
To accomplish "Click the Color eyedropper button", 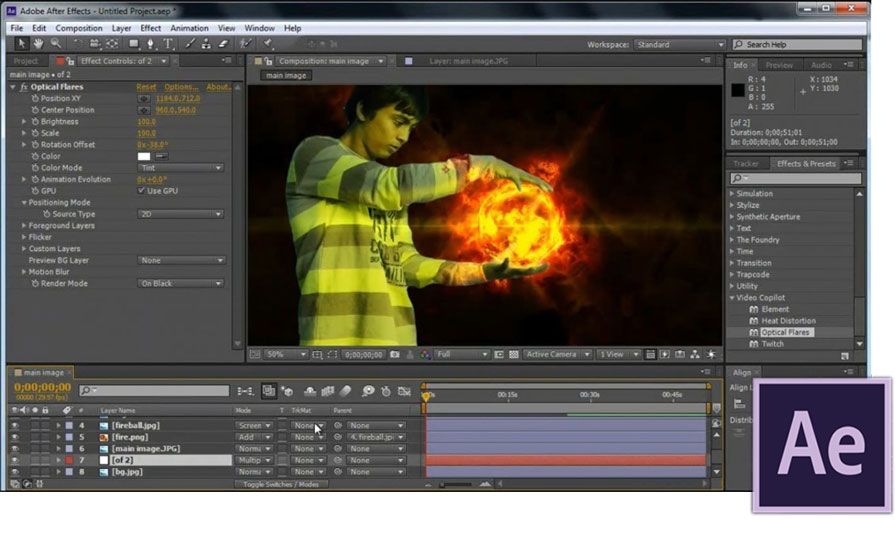I will [162, 156].
